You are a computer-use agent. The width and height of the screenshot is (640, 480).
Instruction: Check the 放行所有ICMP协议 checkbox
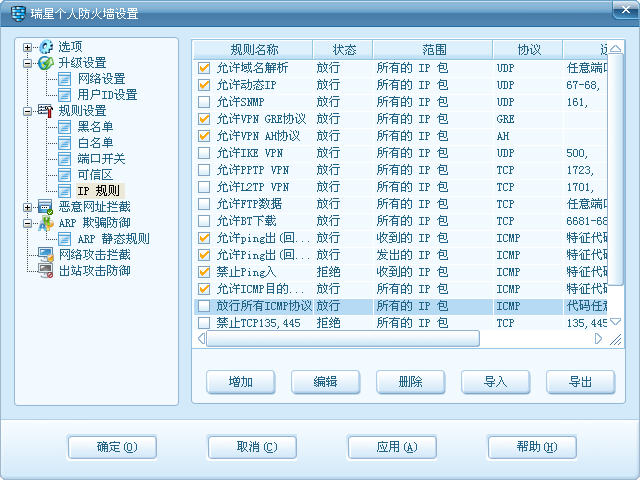point(204,306)
